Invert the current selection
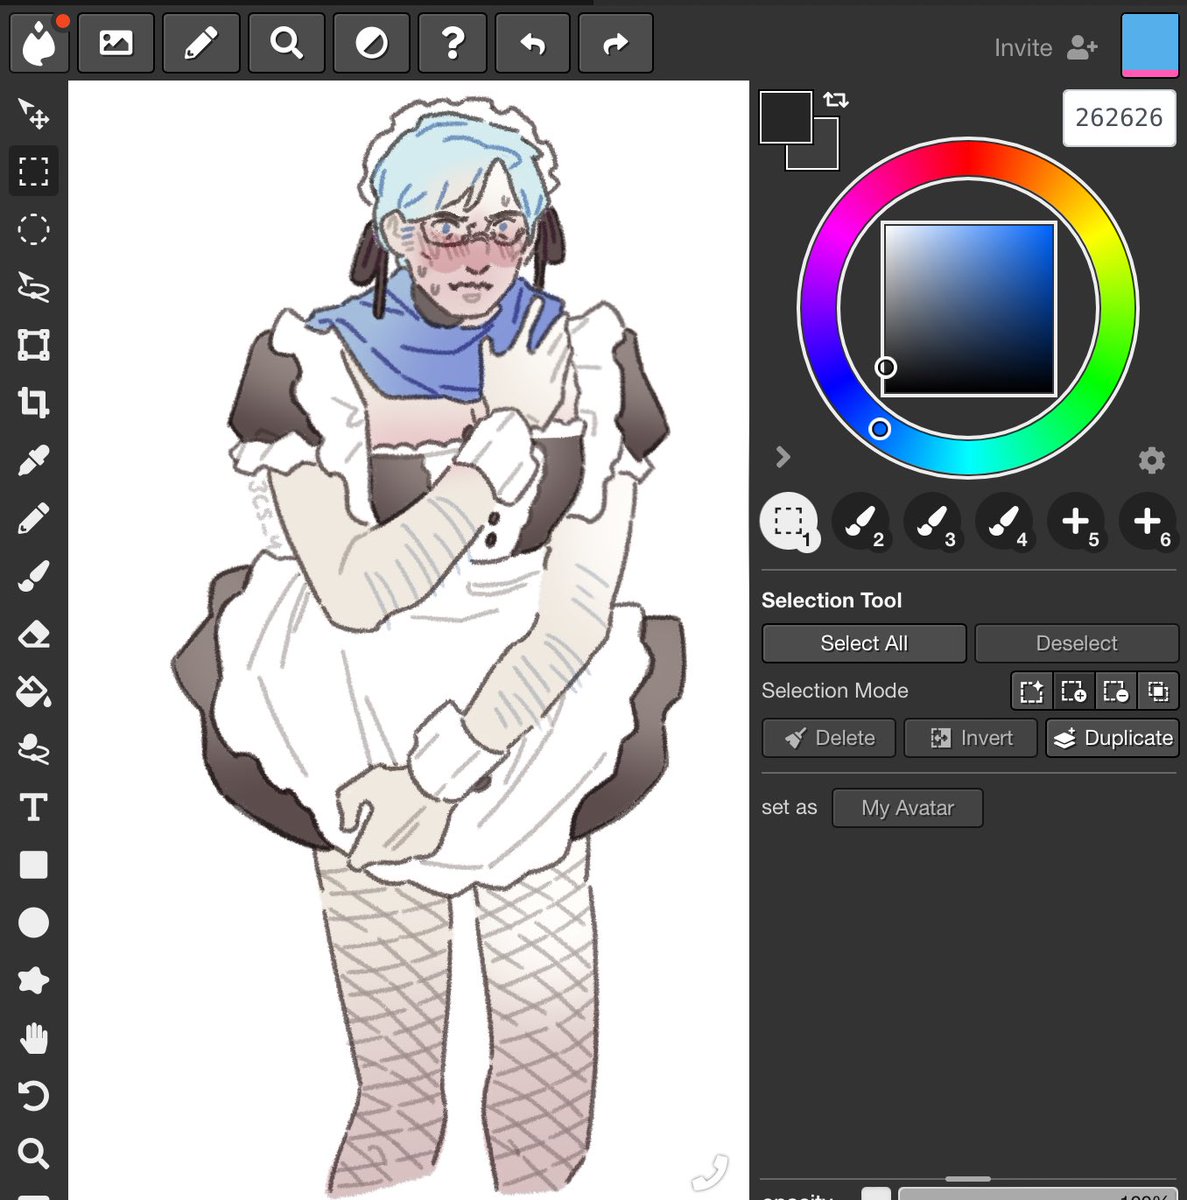The width and height of the screenshot is (1187, 1200). (x=971, y=738)
